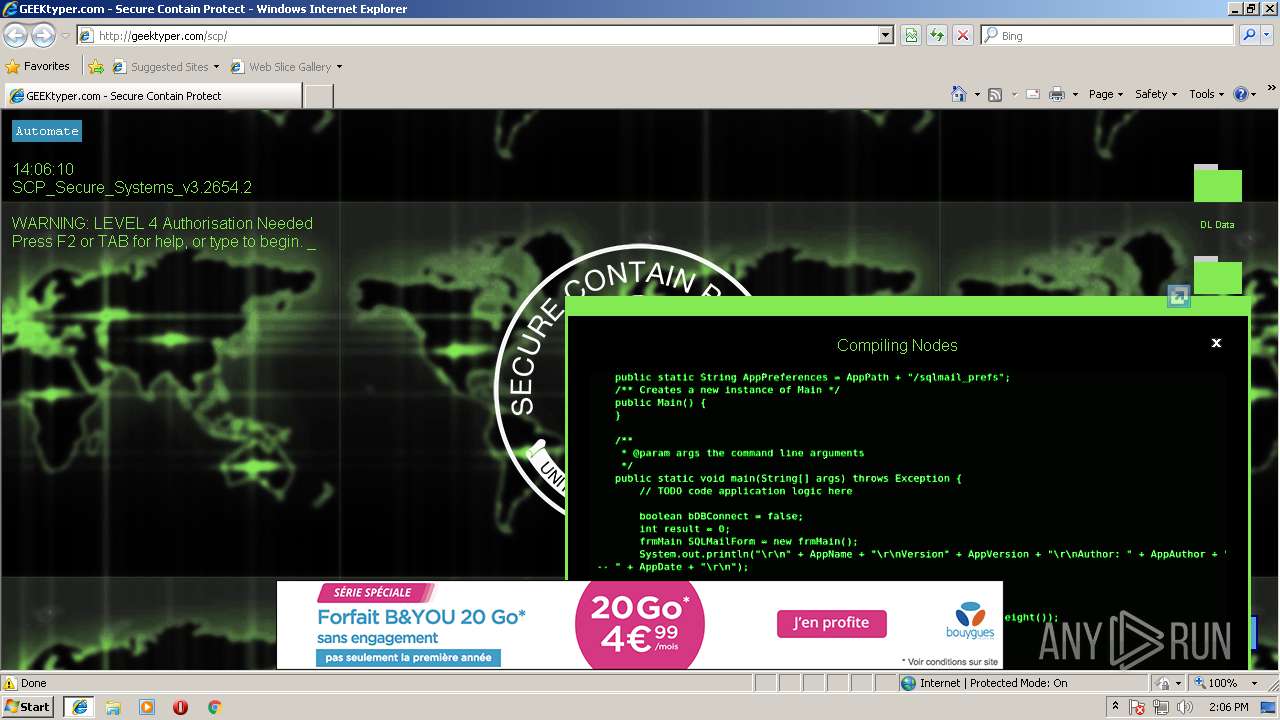This screenshot has width=1280, height=720.
Task: Click SCP_Secure_Systems_v3.2654.2 text
Action: coord(132,187)
